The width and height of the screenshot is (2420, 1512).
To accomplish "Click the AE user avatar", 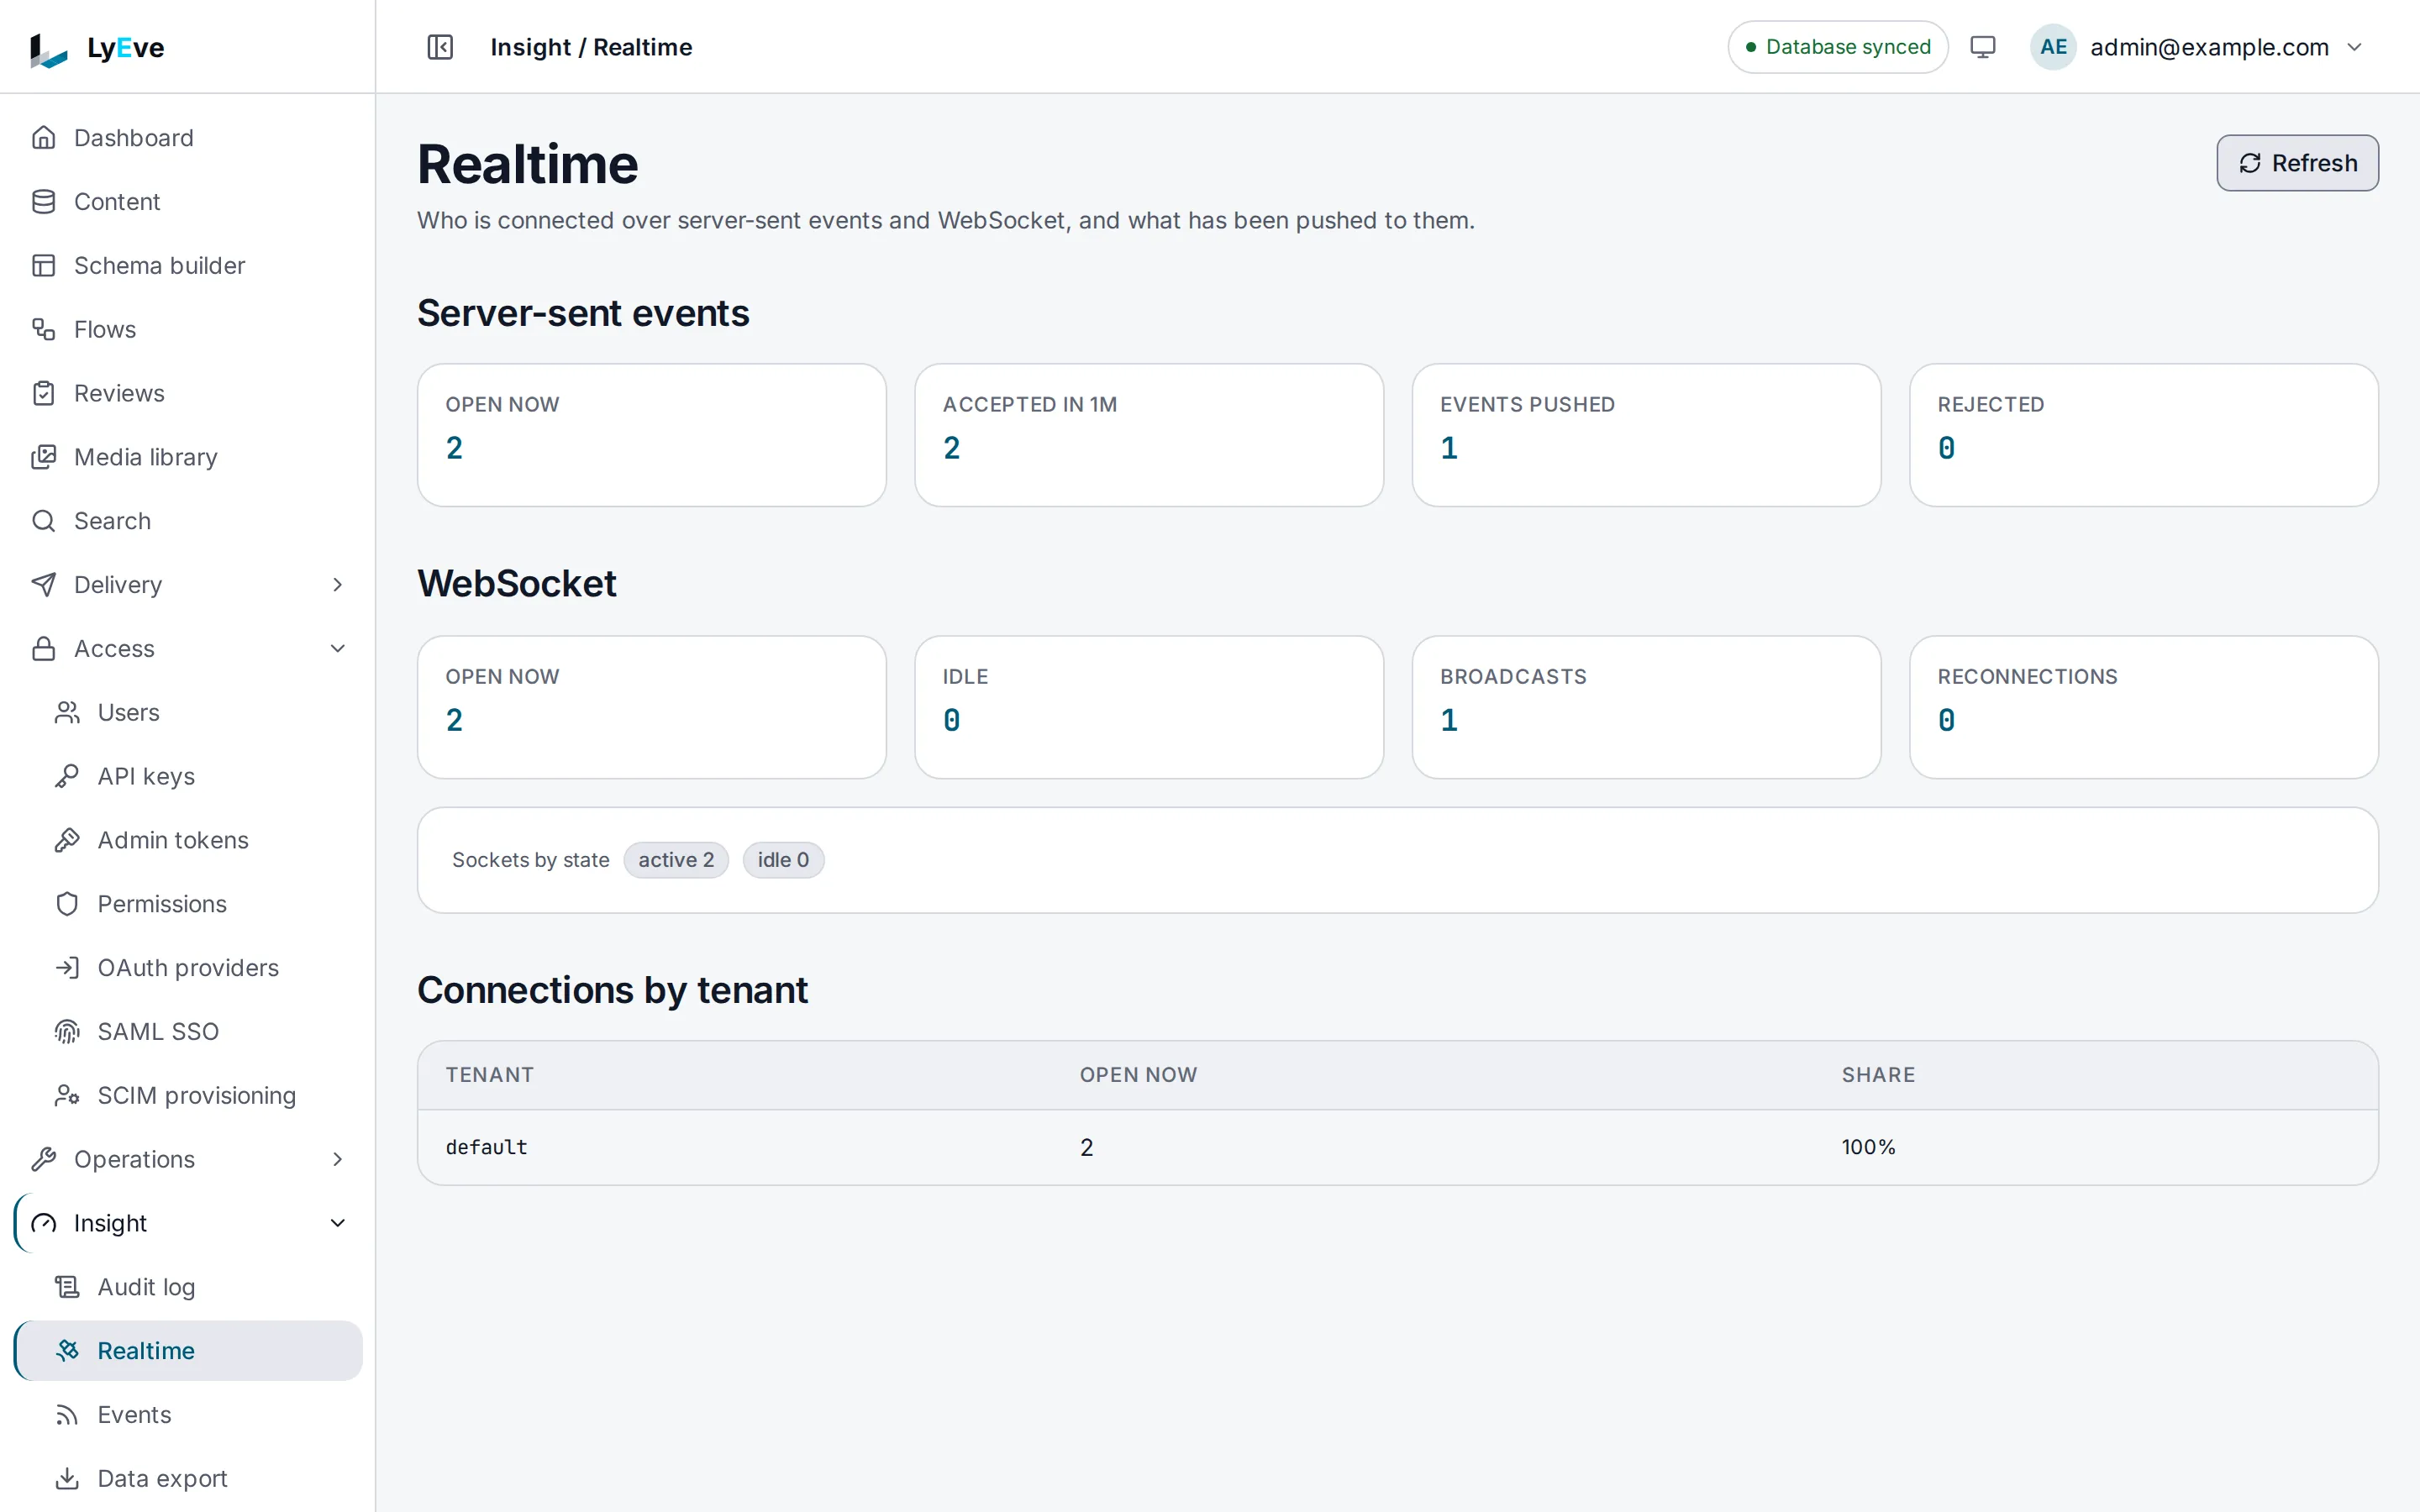I will click(2053, 47).
